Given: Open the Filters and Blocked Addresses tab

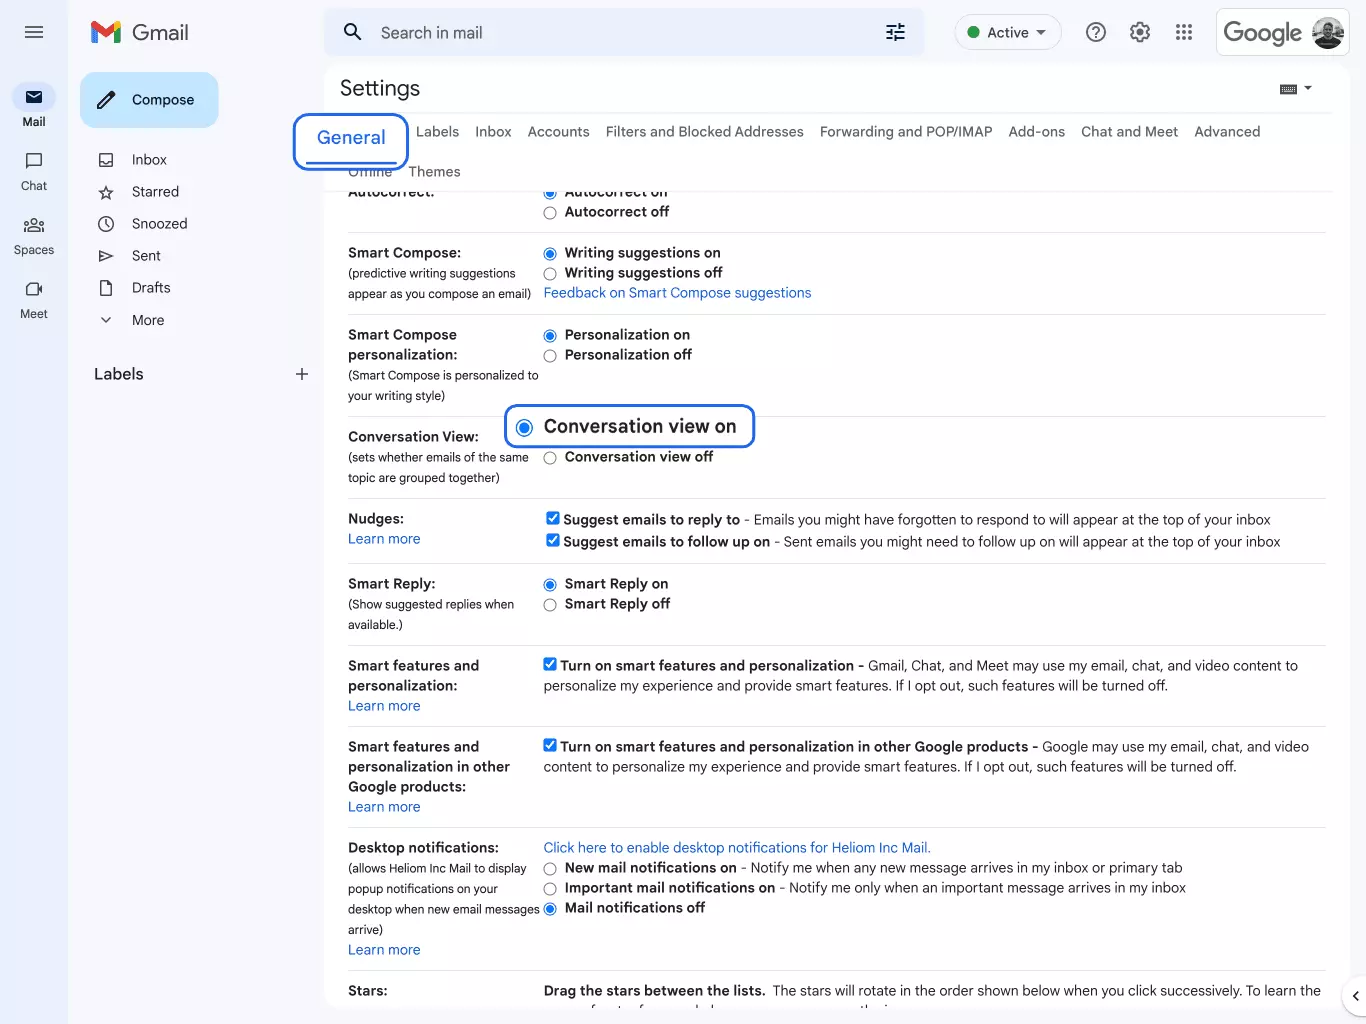Looking at the screenshot, I should [x=704, y=131].
